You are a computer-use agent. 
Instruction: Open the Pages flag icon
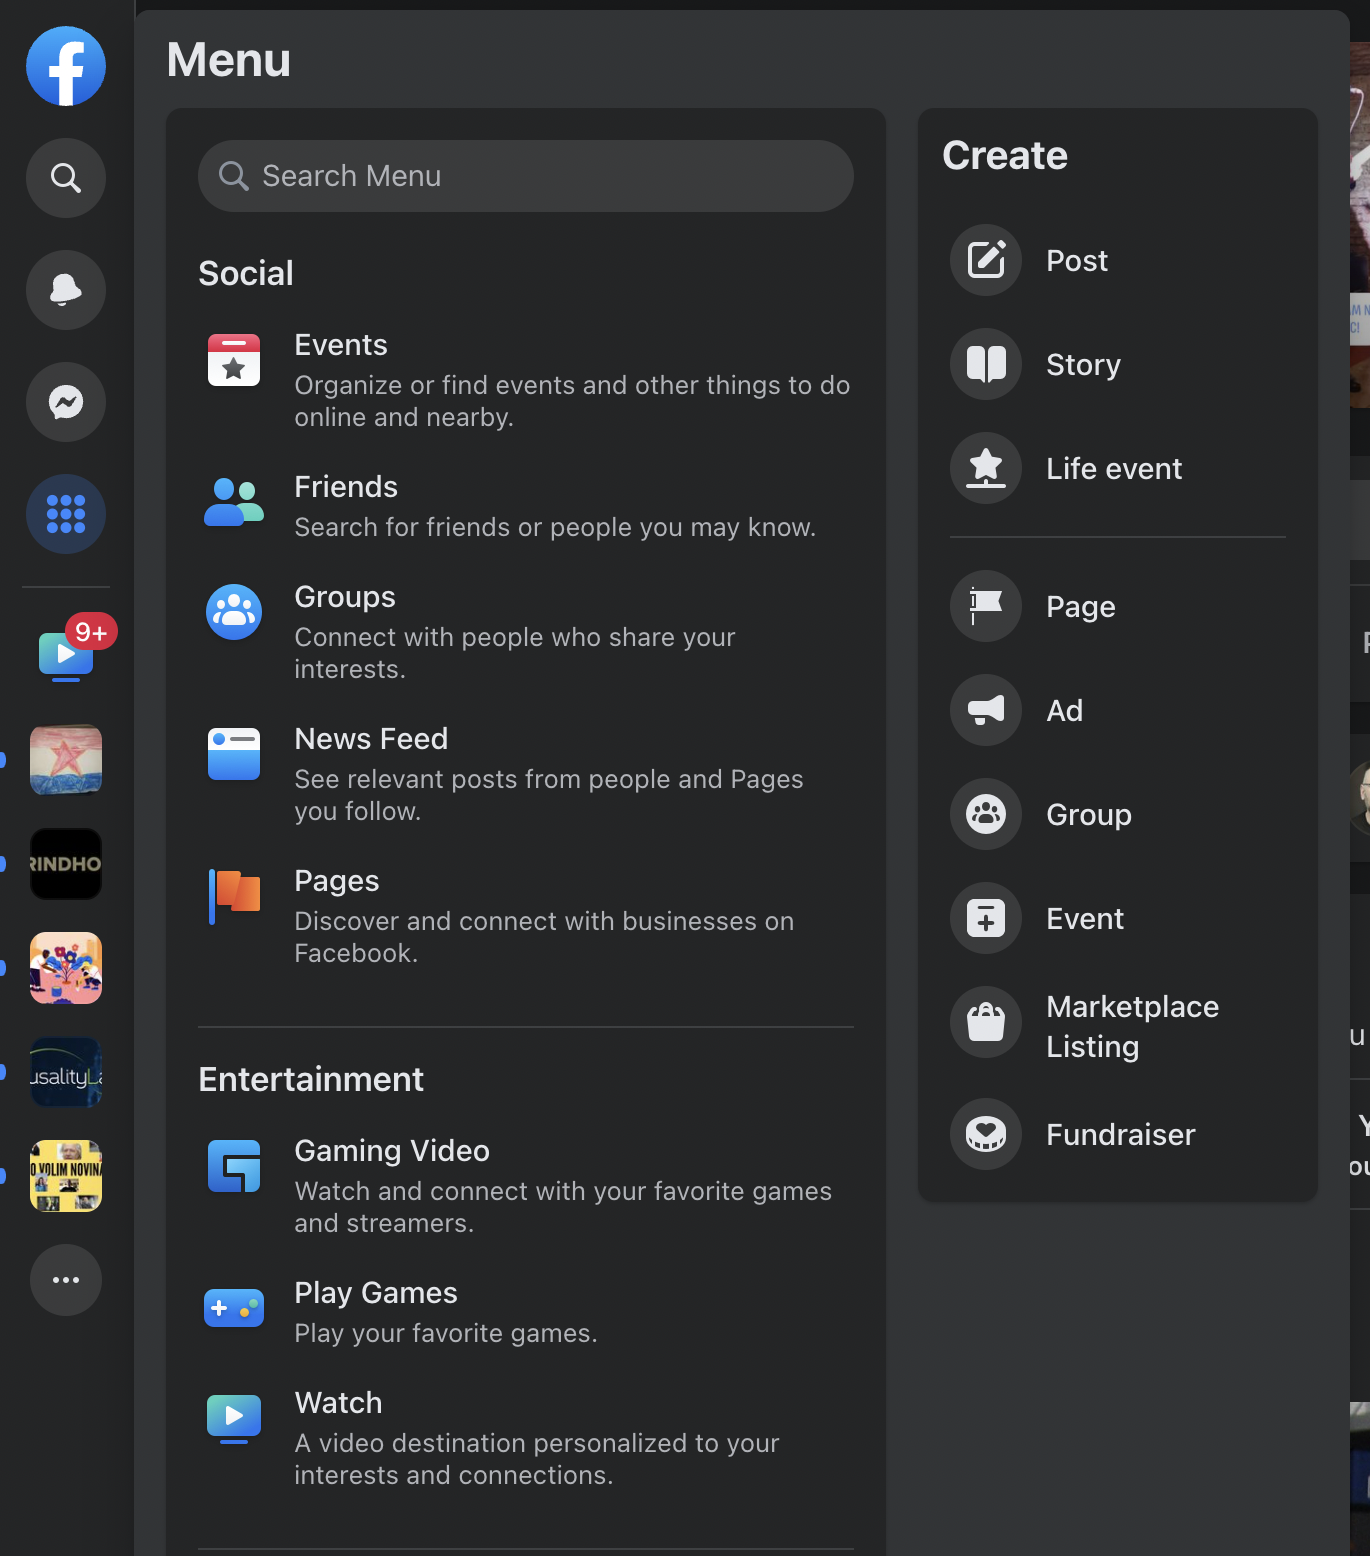click(233, 896)
